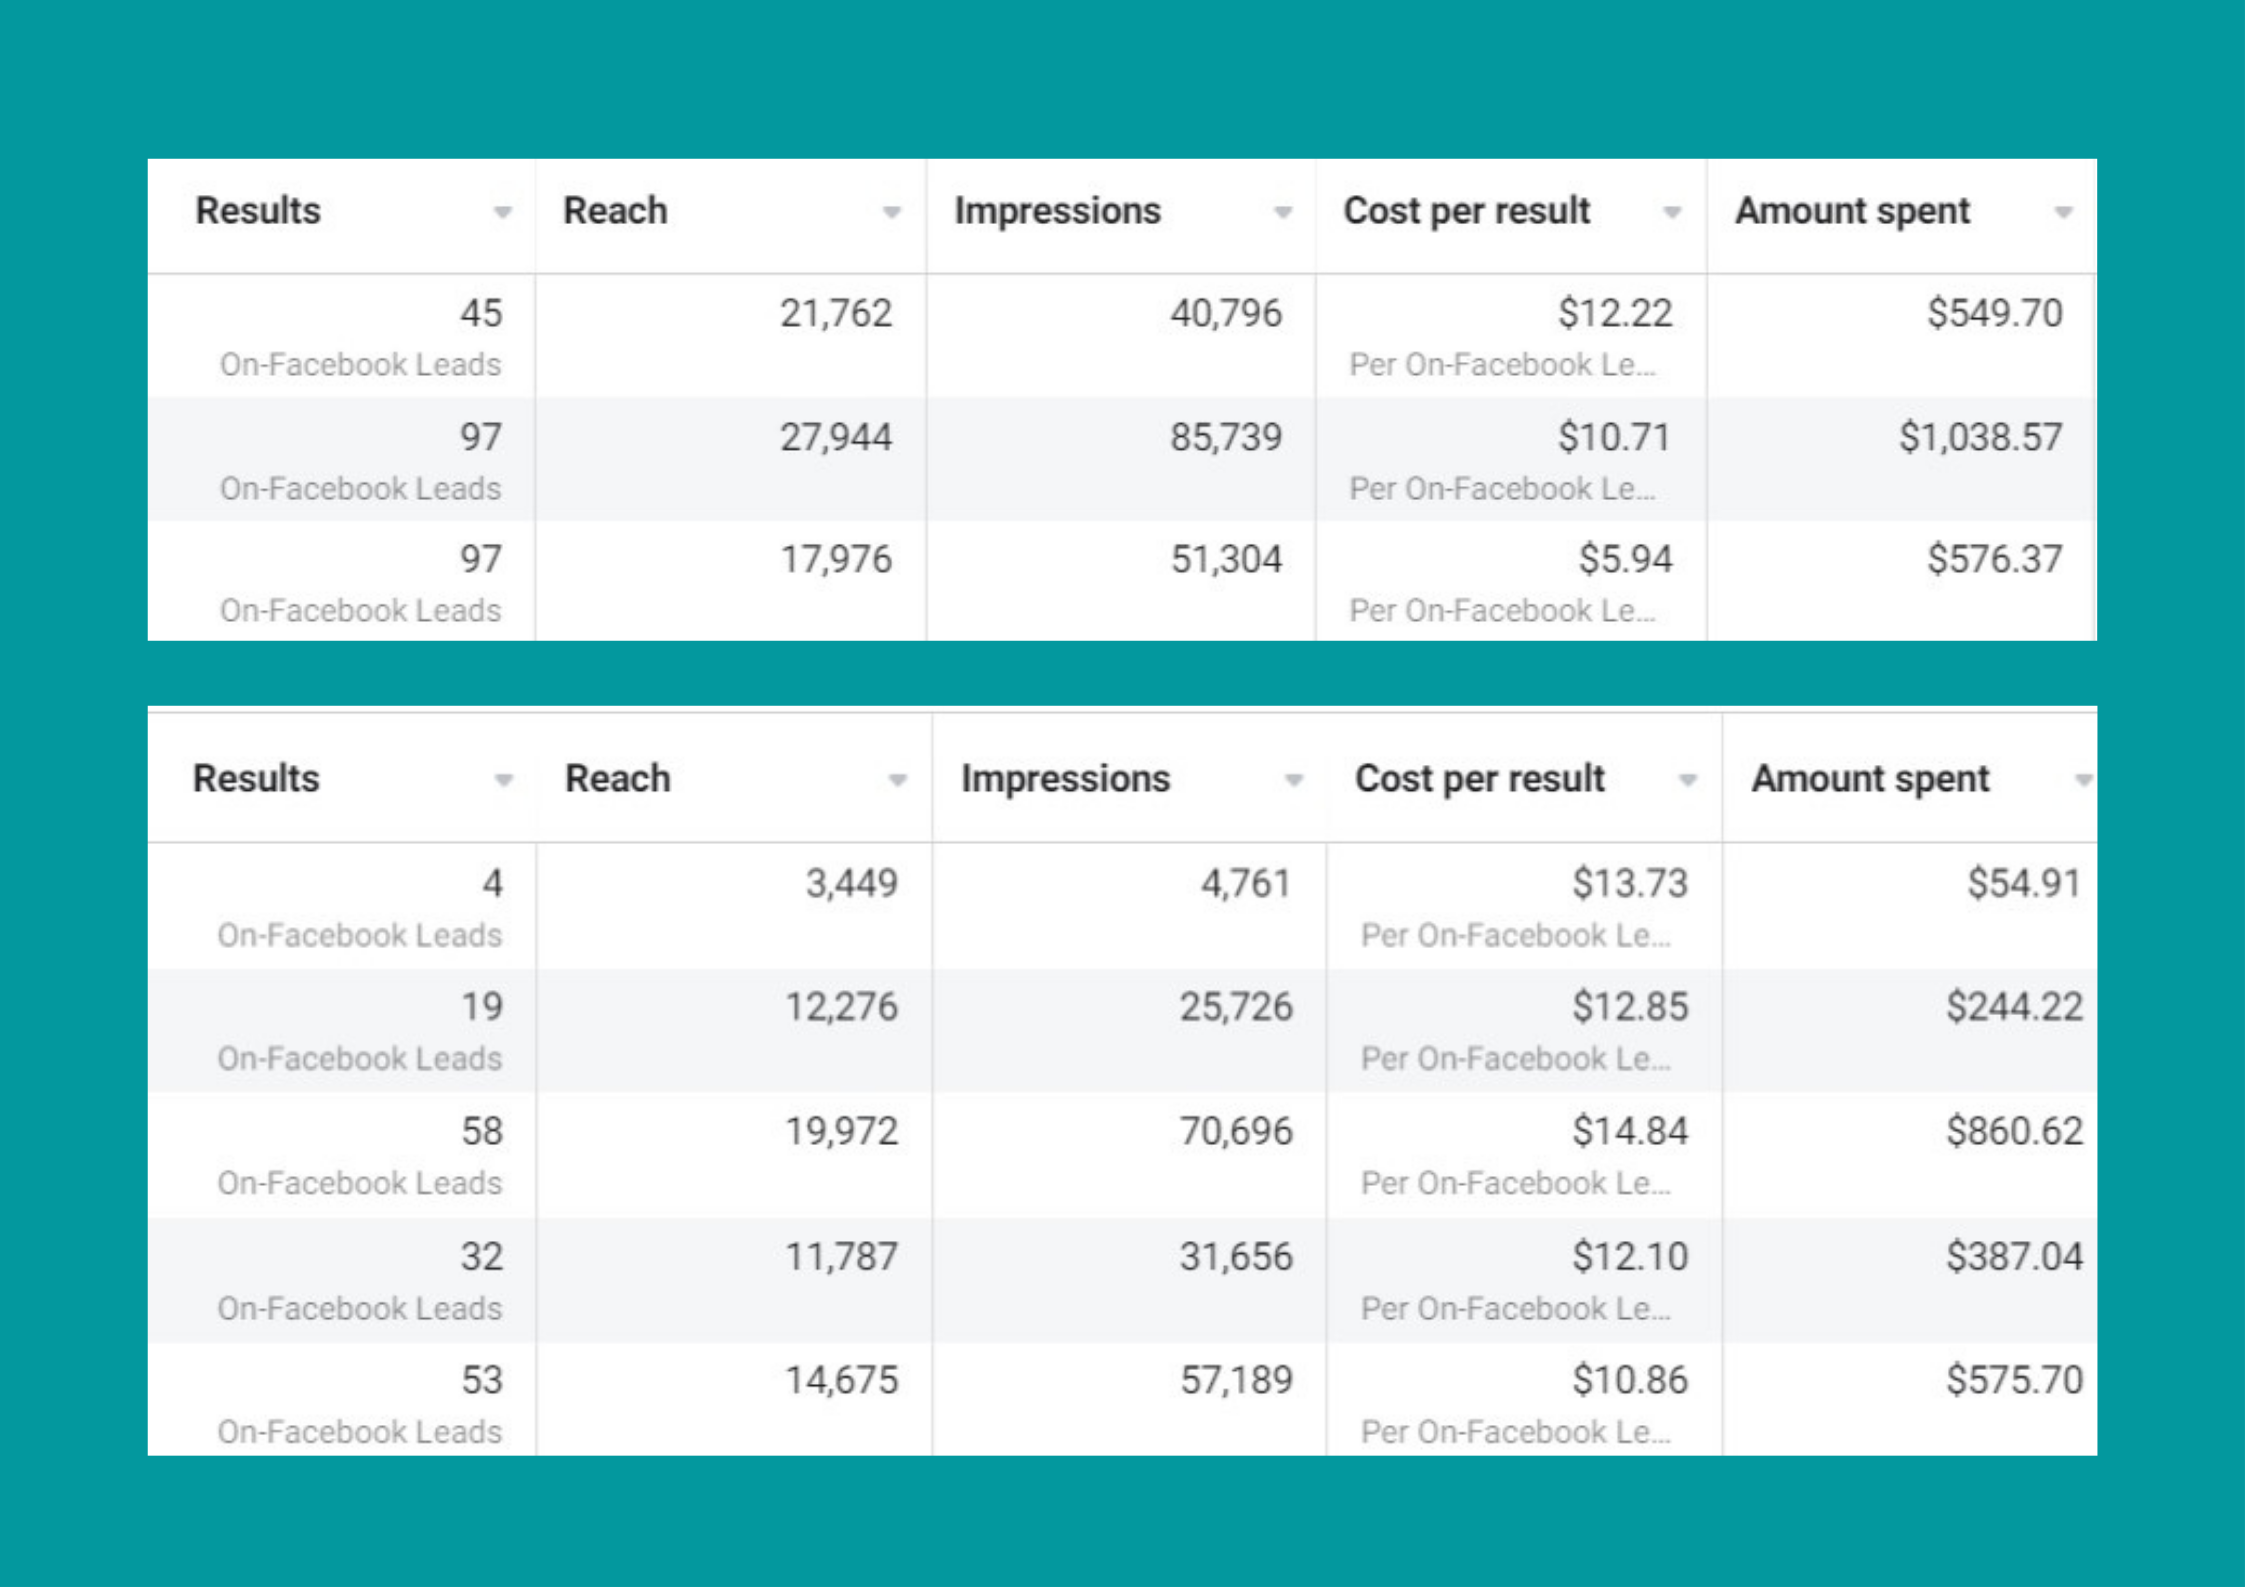Select the row with 4 On-Facebook Leads
2245x1587 pixels.
click(491, 884)
